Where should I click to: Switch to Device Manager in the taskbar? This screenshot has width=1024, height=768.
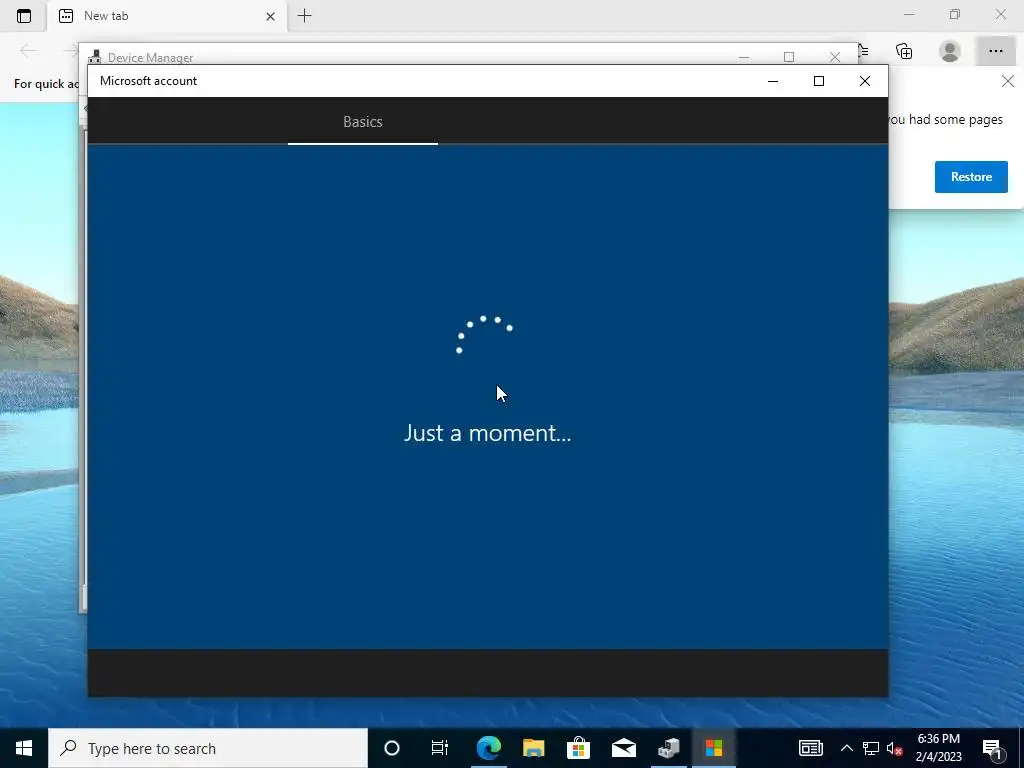point(669,748)
